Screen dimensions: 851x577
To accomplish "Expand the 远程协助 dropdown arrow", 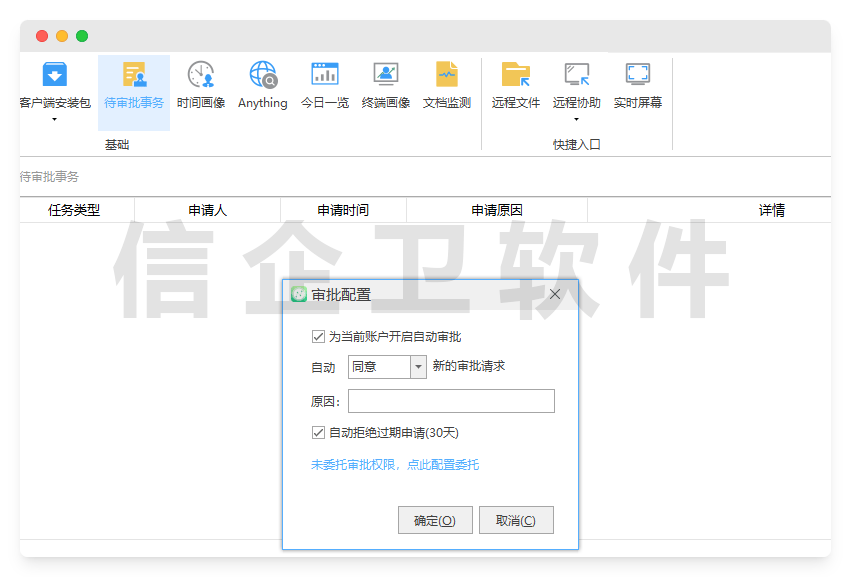I will click(x=577, y=120).
